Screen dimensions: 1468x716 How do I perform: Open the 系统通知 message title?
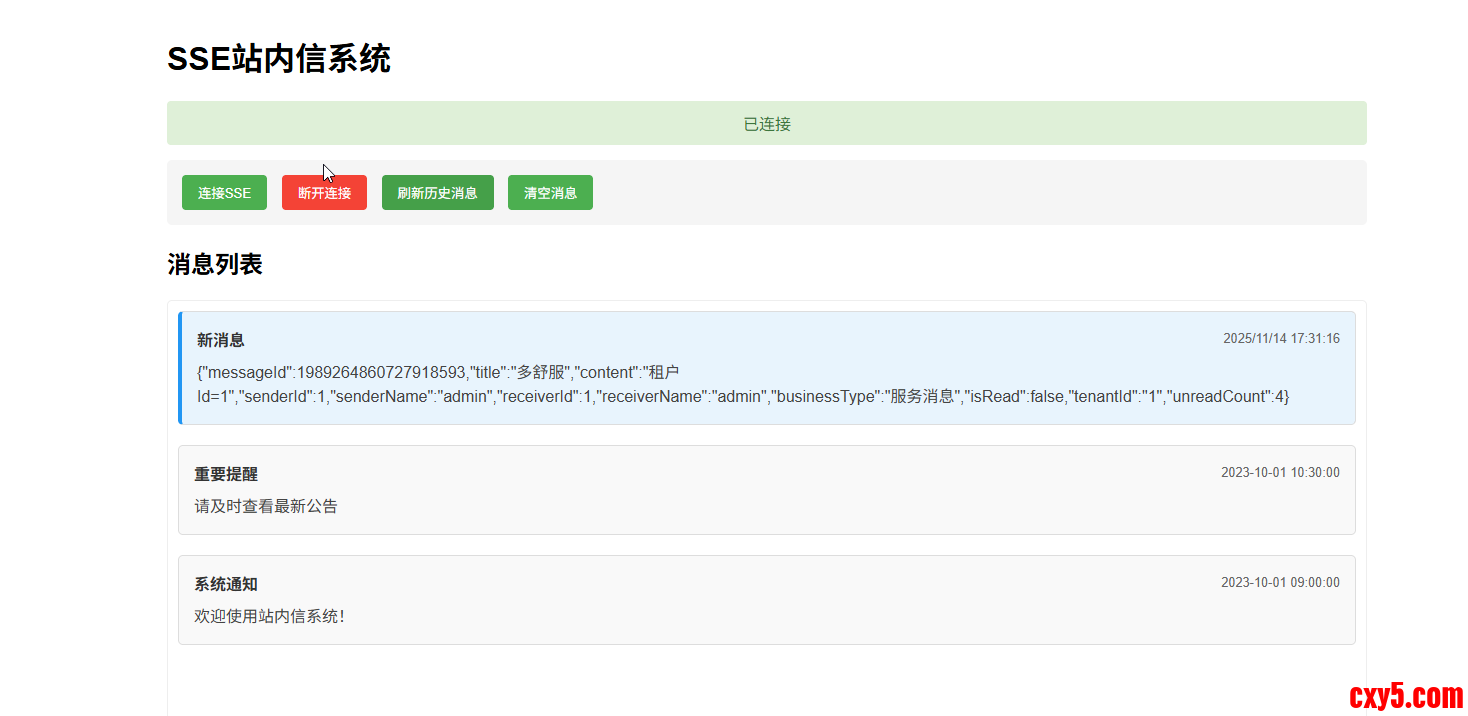pos(226,584)
